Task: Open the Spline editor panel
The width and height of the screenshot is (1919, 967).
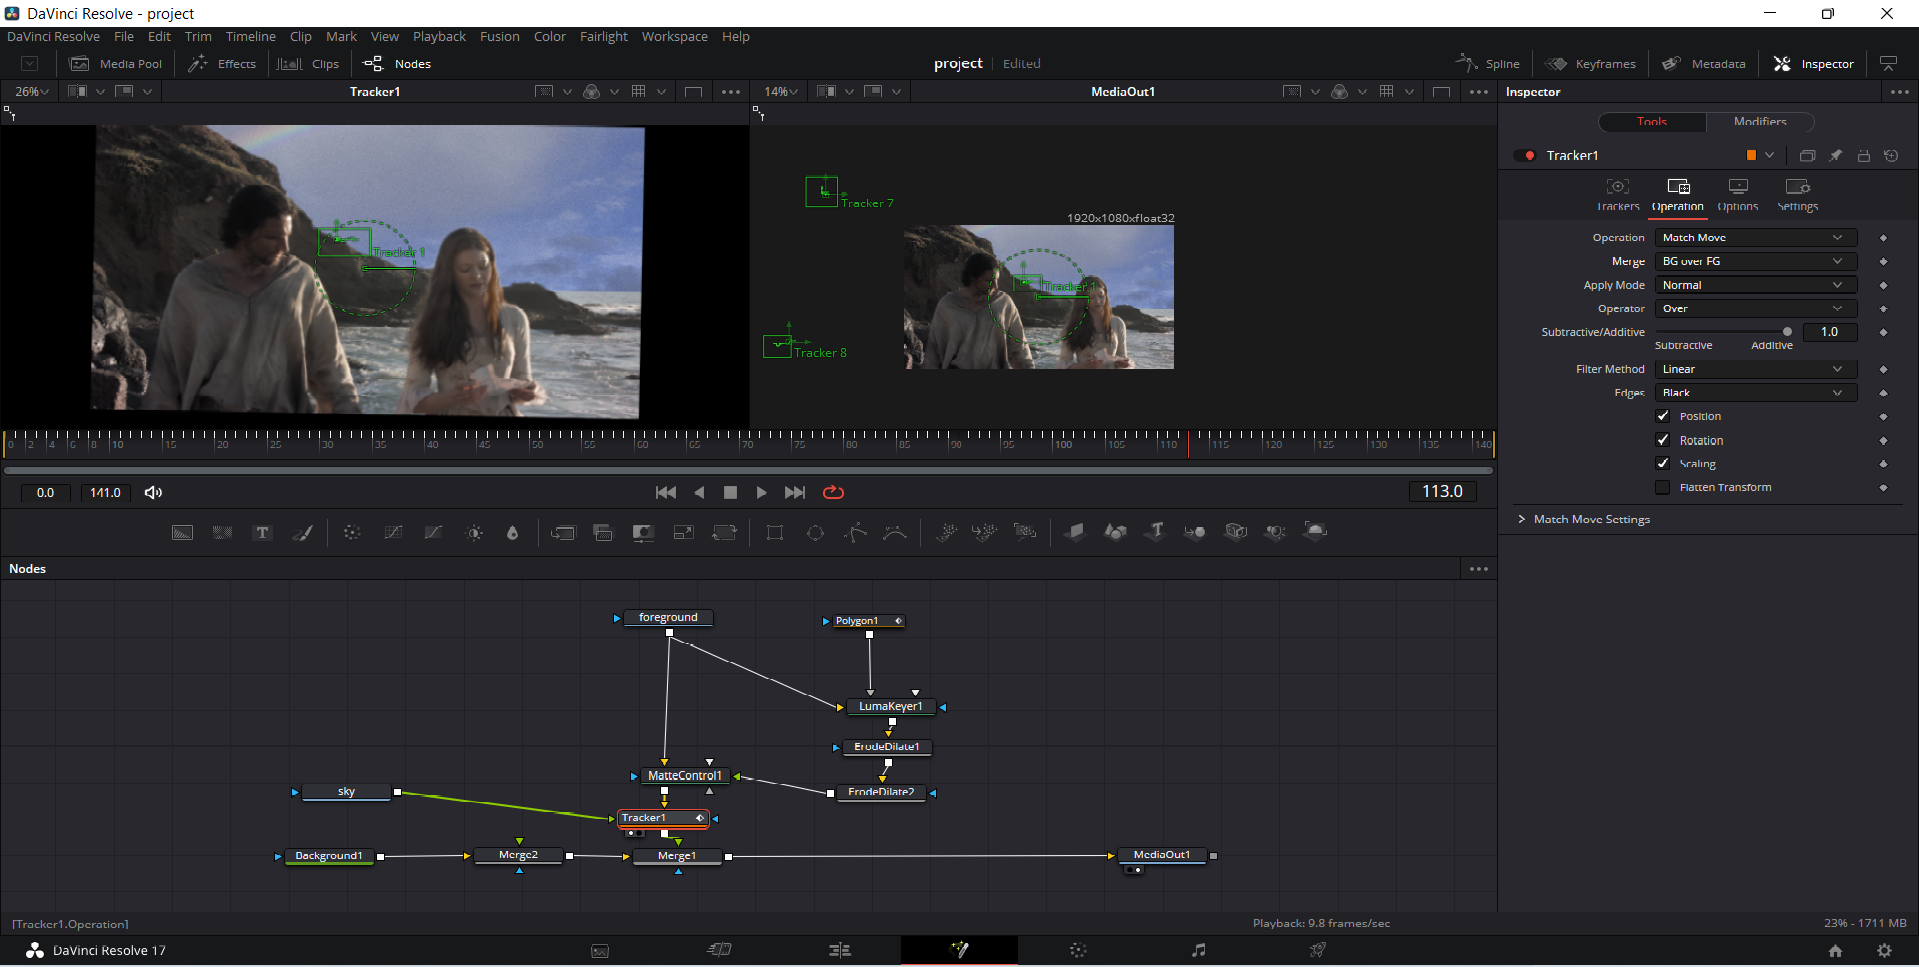Action: 1487,63
